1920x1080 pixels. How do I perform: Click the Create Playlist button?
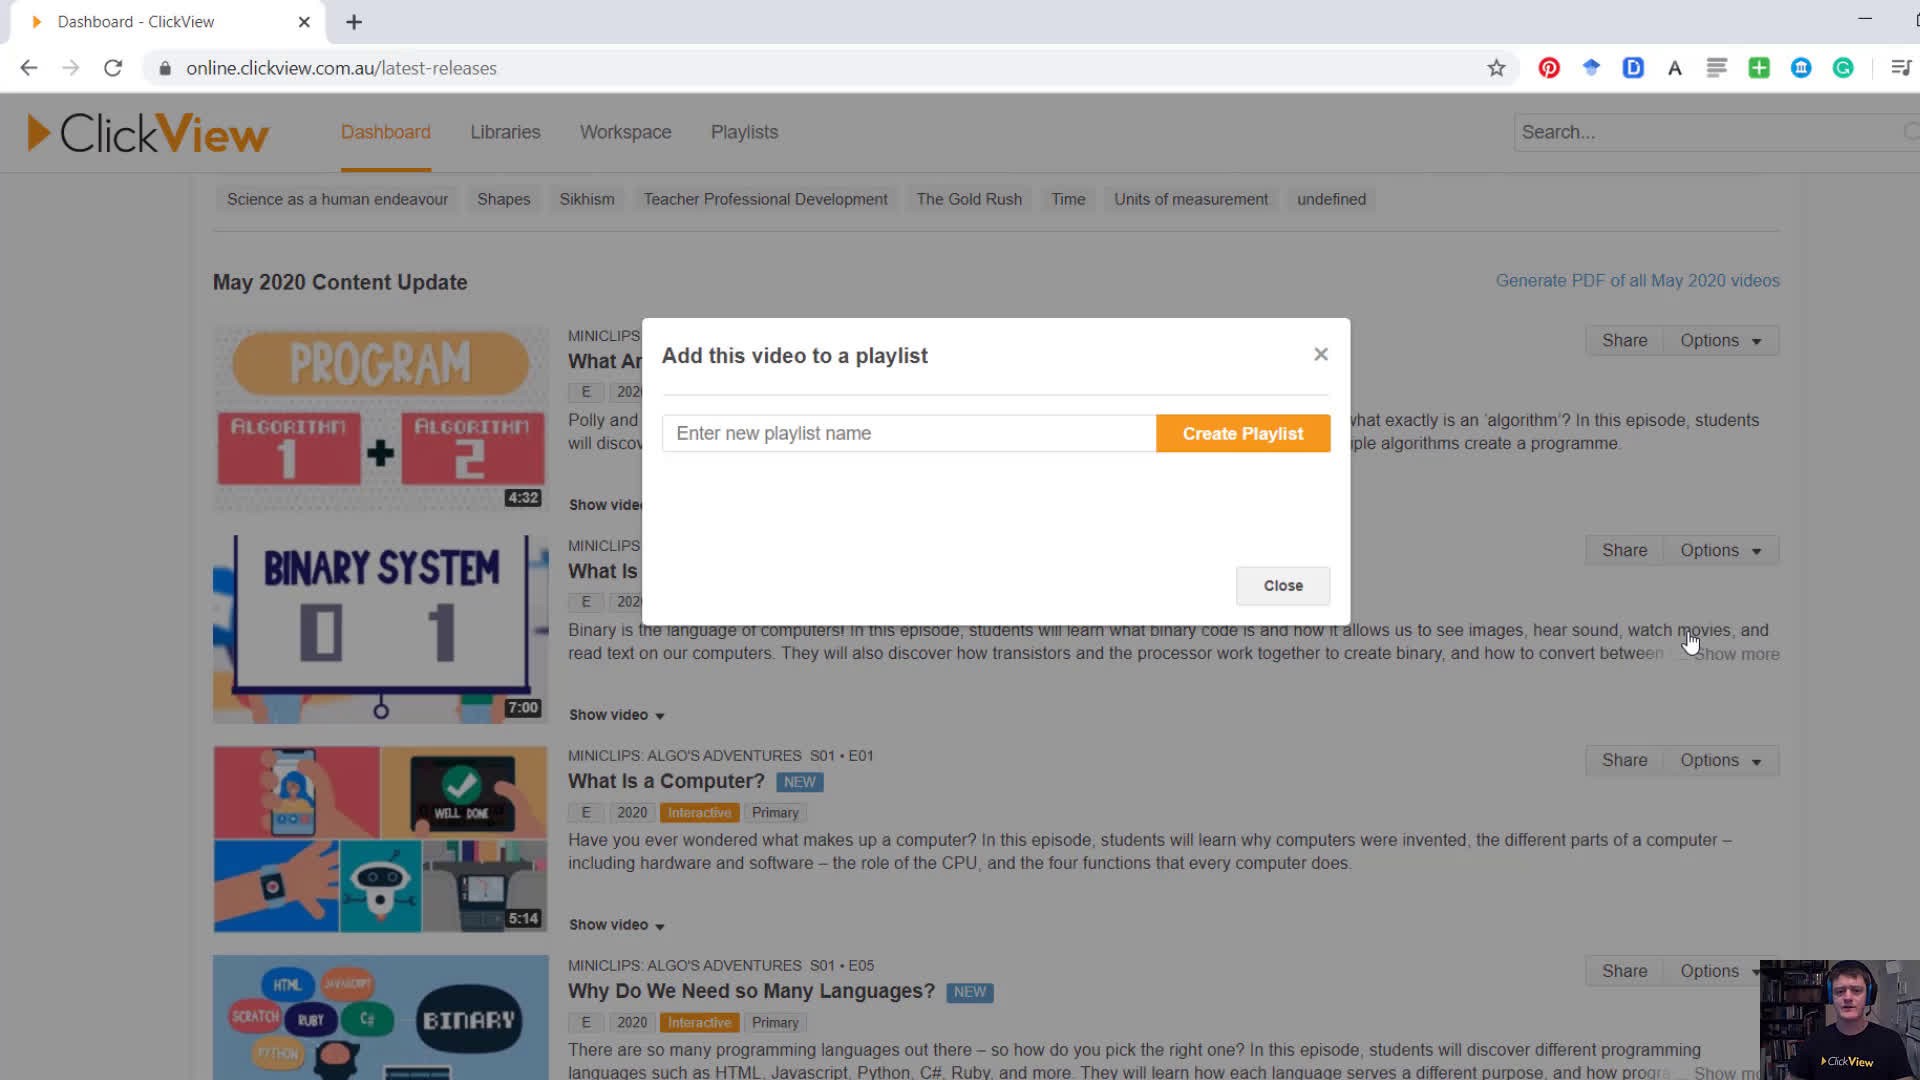[x=1243, y=433]
